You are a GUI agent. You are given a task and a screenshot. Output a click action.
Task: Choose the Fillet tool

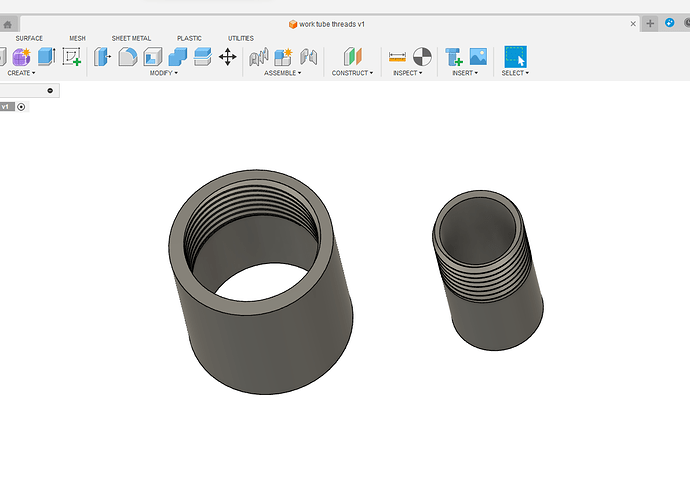coord(128,57)
